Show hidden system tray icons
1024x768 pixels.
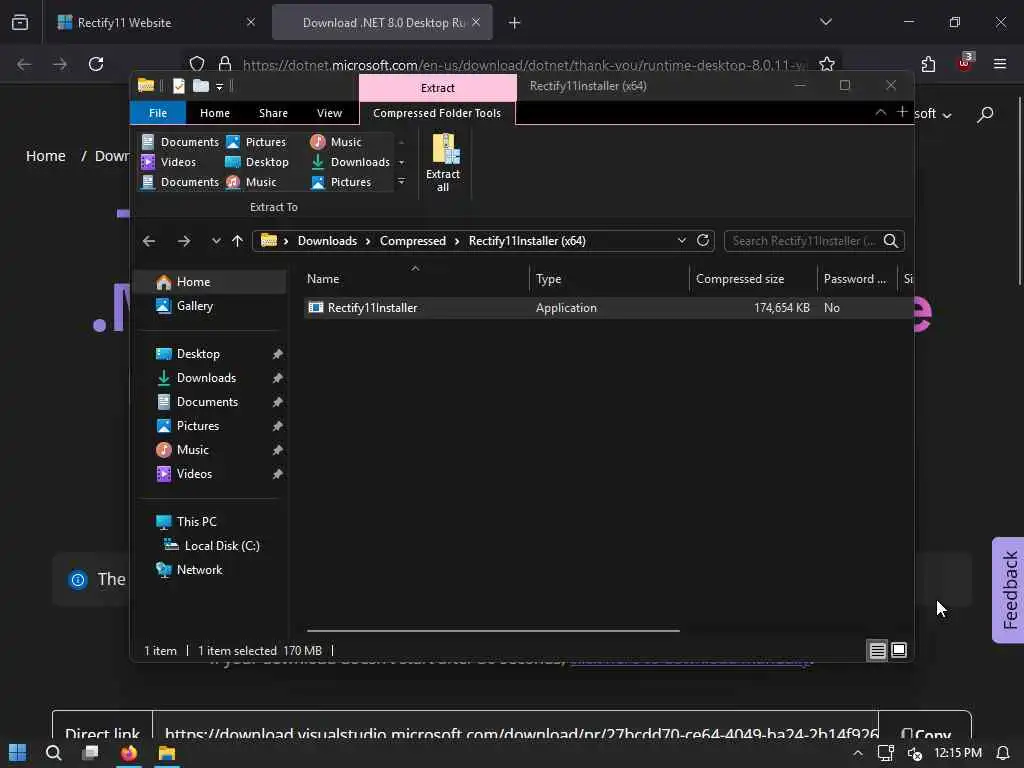tap(858, 753)
